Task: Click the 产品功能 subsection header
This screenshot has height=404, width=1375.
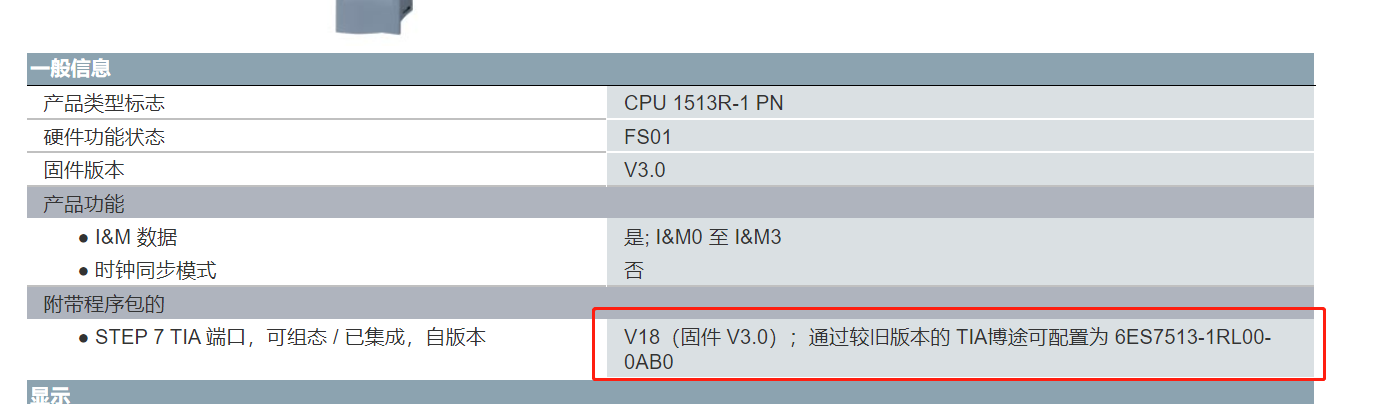Action: (x=84, y=204)
